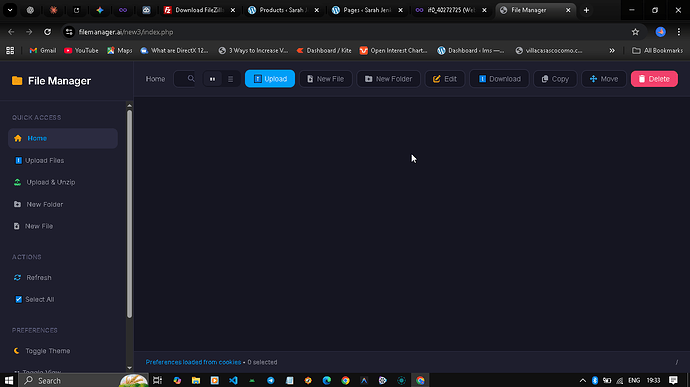690x387 pixels.
Task: Open Chrome three-dot menu
Action: [x=679, y=32]
